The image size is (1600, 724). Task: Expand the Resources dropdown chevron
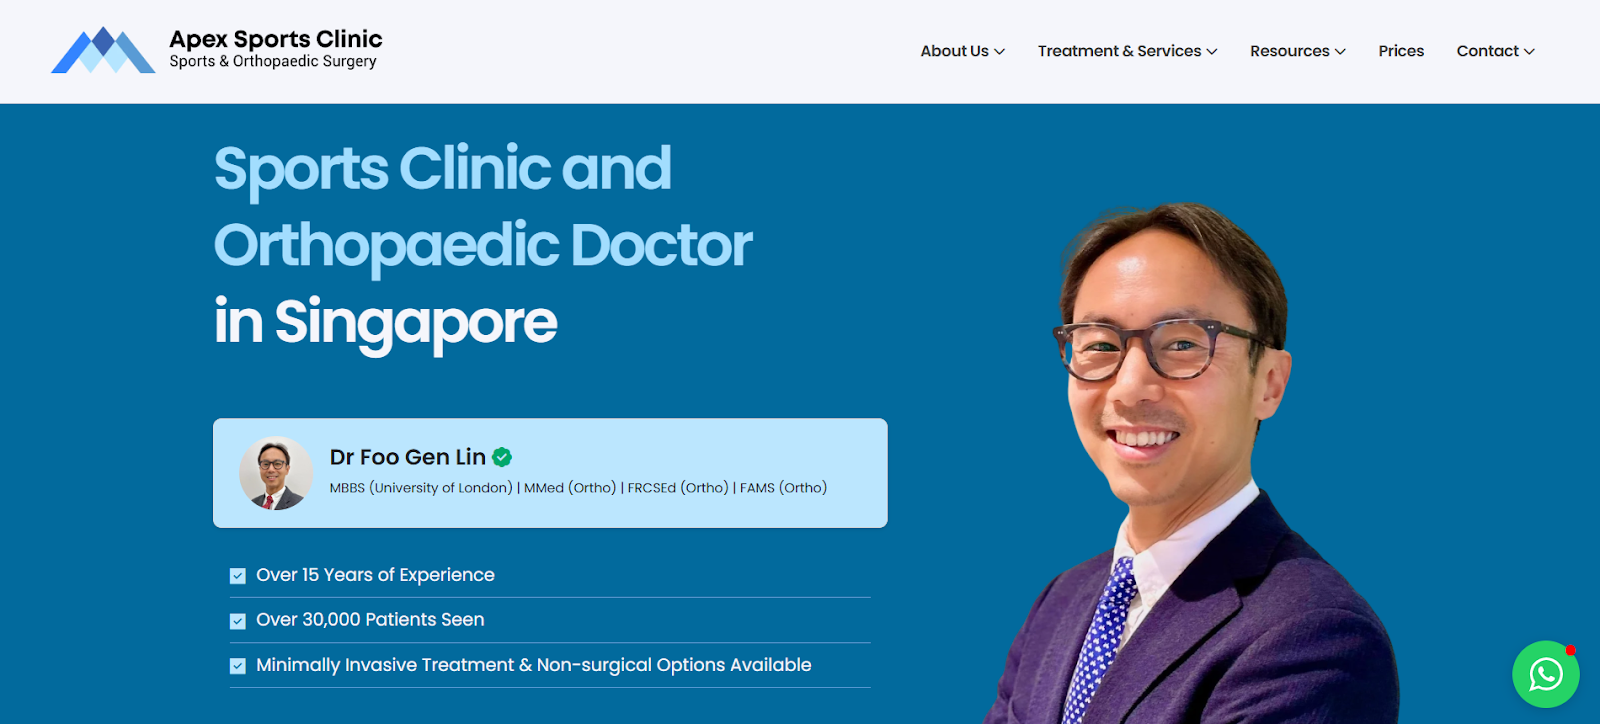click(1340, 52)
